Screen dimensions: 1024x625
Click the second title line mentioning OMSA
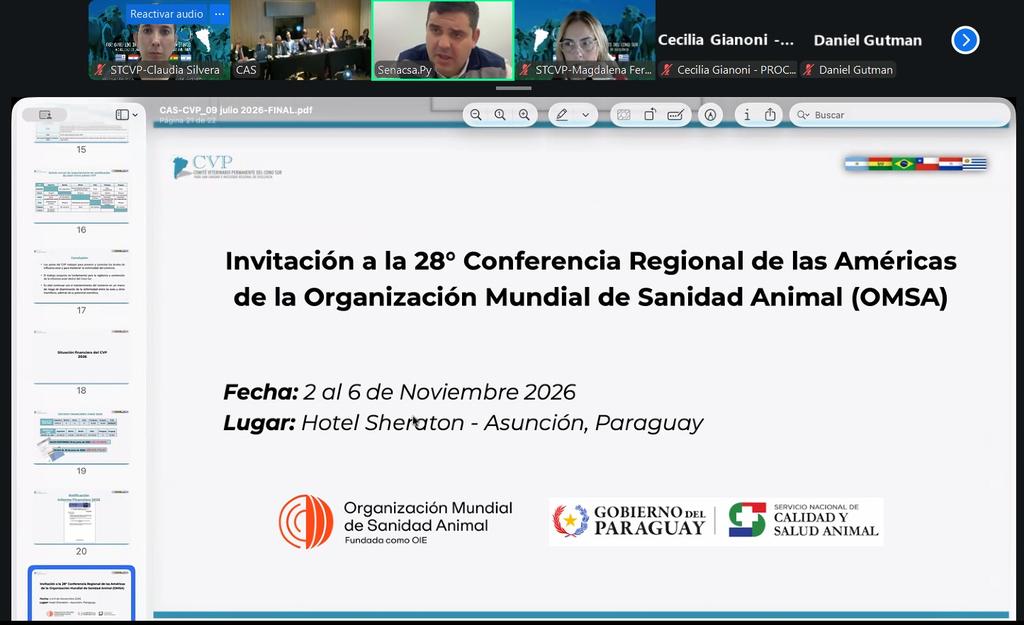click(590, 297)
